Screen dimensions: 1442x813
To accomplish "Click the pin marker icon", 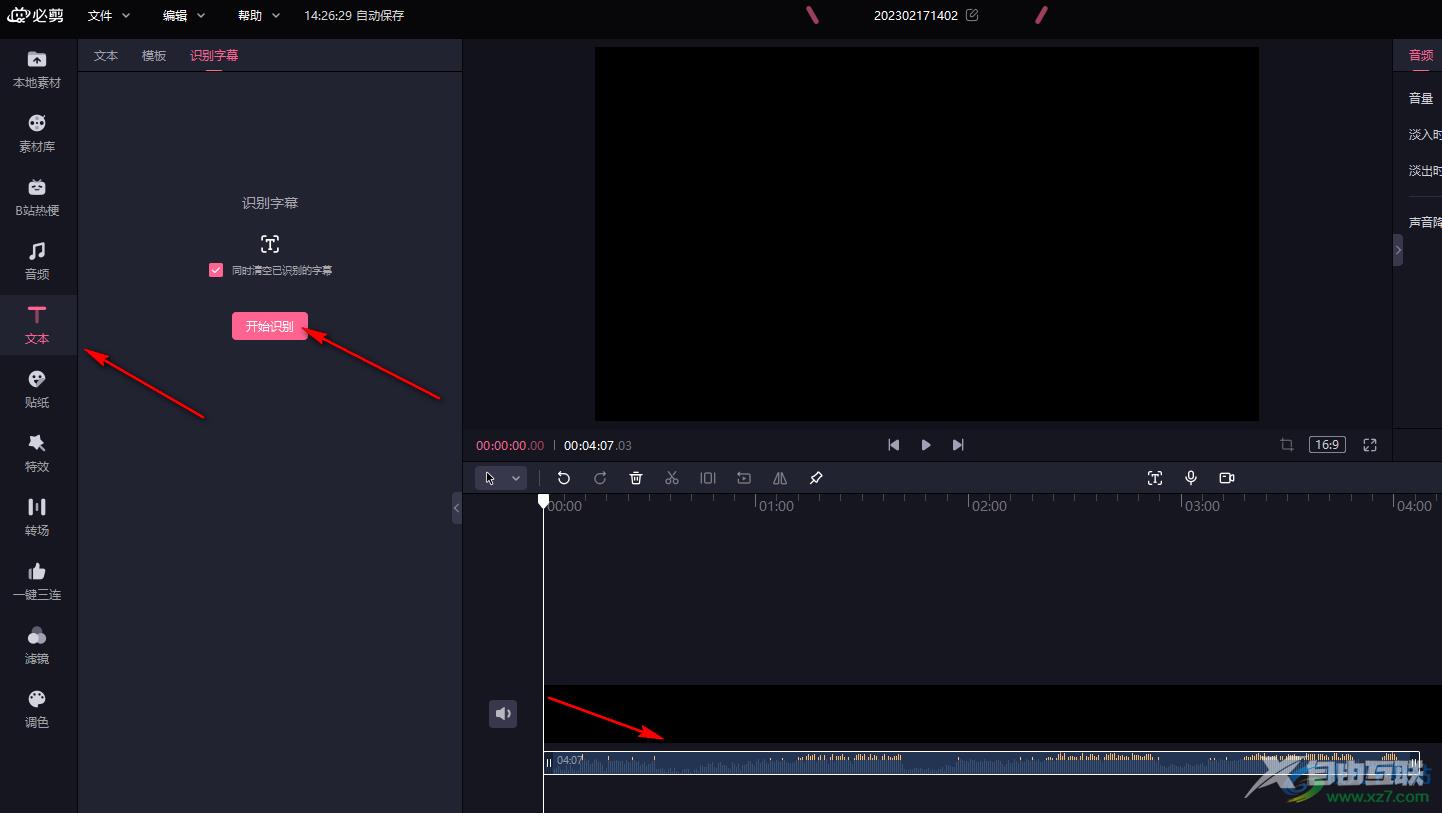I will point(816,478).
